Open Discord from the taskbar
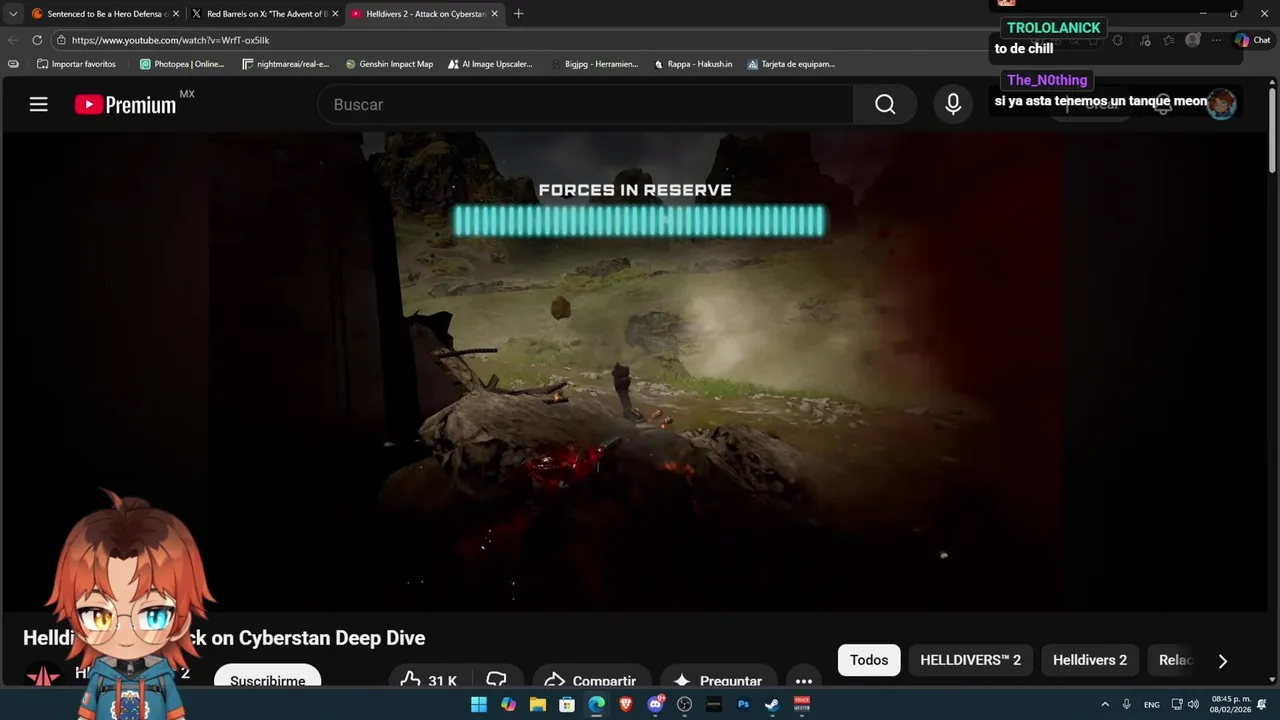1280x720 pixels. 656,704
